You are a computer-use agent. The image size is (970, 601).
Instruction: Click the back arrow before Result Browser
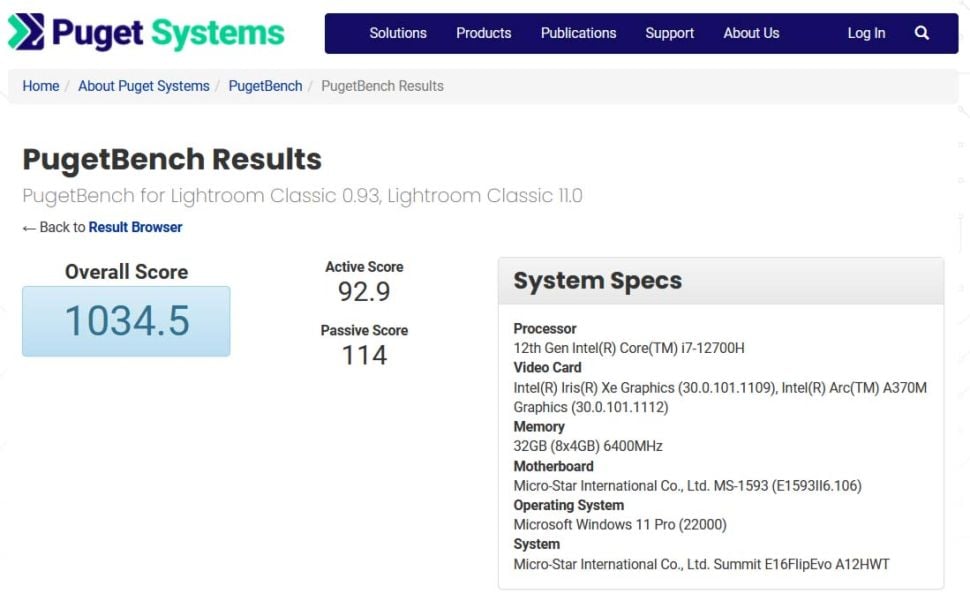[29, 228]
